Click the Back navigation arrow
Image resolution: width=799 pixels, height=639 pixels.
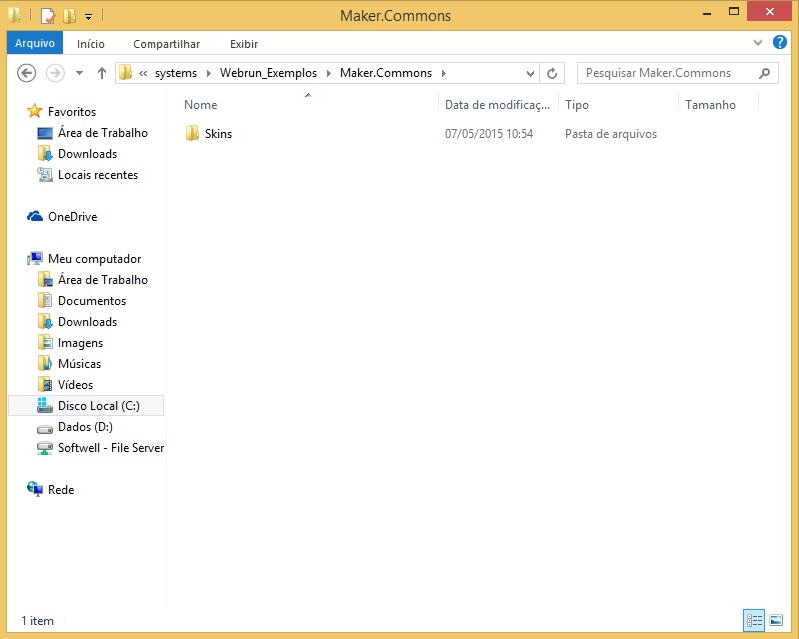[x=27, y=73]
